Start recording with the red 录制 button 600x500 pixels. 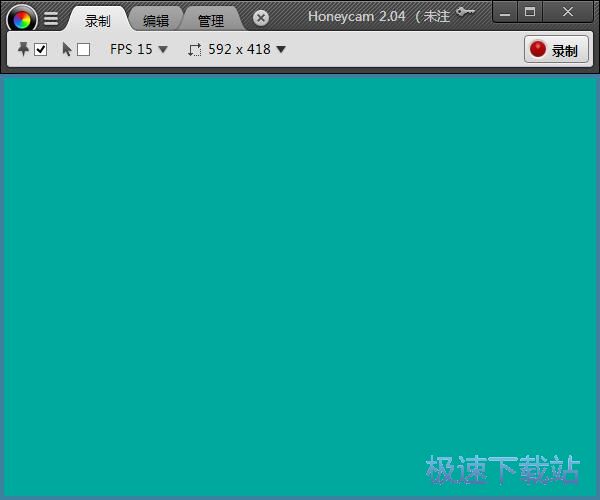(x=556, y=49)
